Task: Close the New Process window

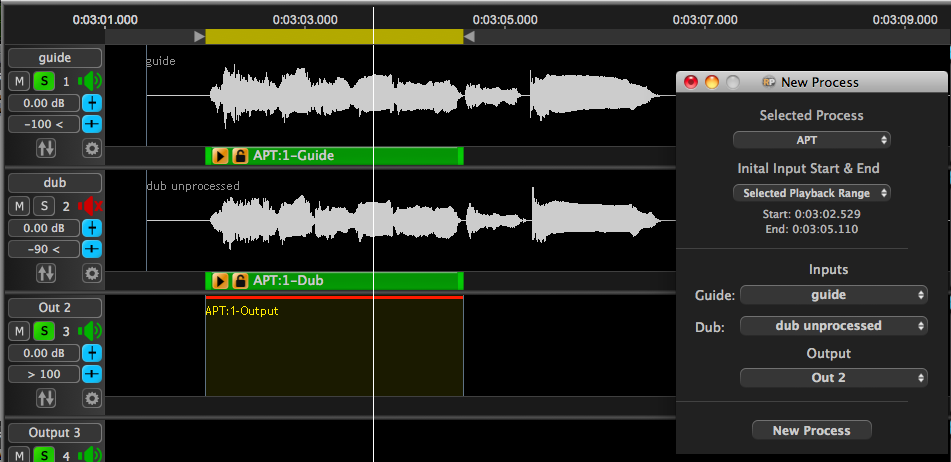Action: [691, 82]
